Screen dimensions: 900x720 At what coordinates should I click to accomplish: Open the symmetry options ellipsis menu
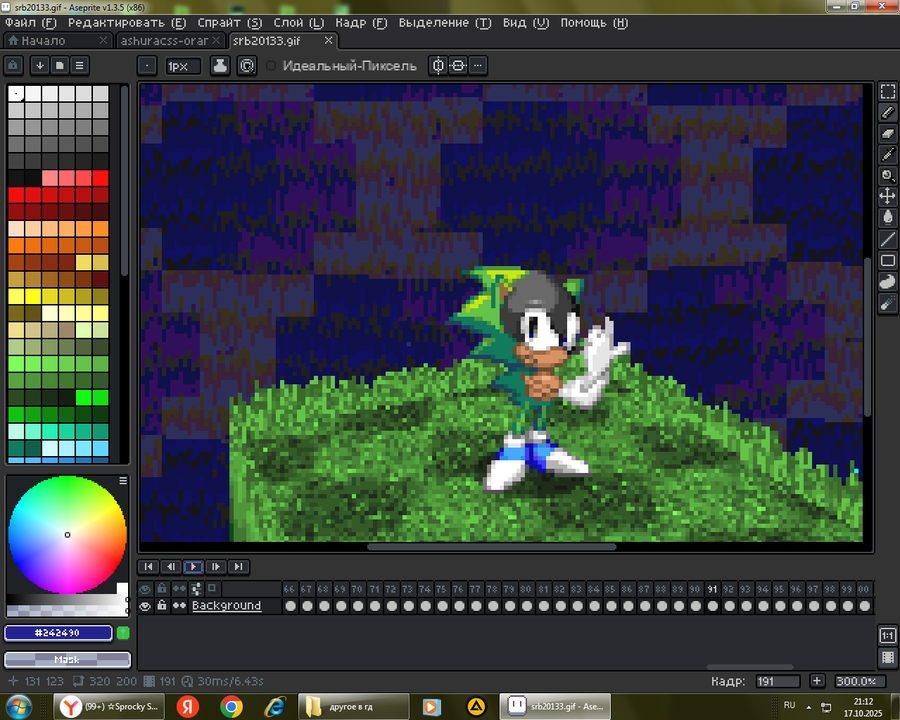pyautogui.click(x=478, y=66)
